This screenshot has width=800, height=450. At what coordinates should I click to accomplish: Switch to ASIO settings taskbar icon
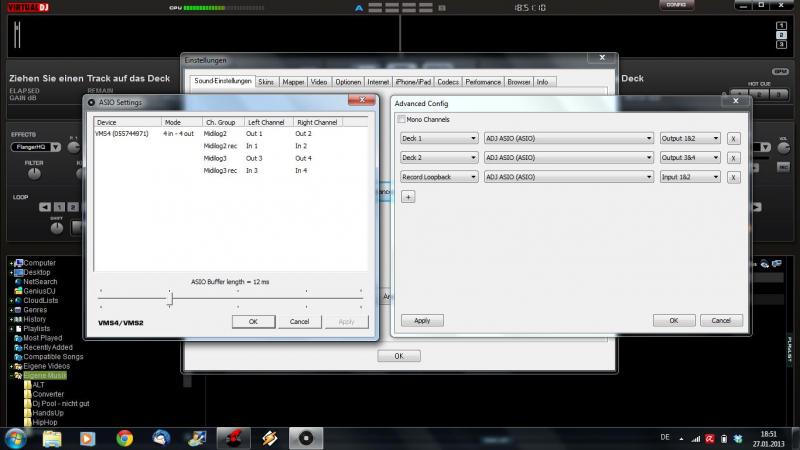tap(306, 438)
